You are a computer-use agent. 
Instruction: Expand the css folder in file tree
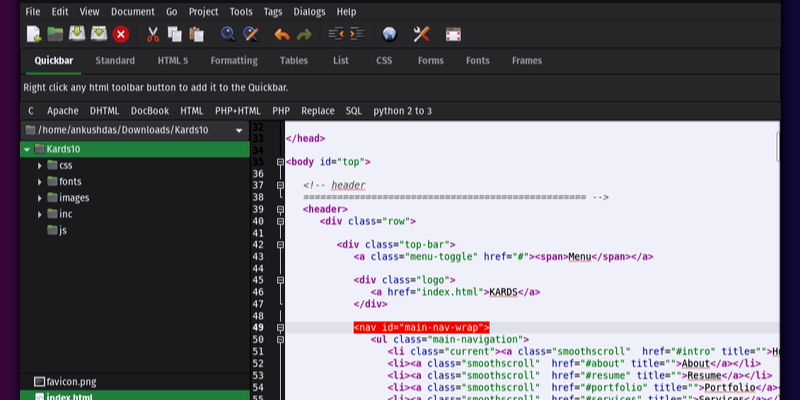point(40,165)
